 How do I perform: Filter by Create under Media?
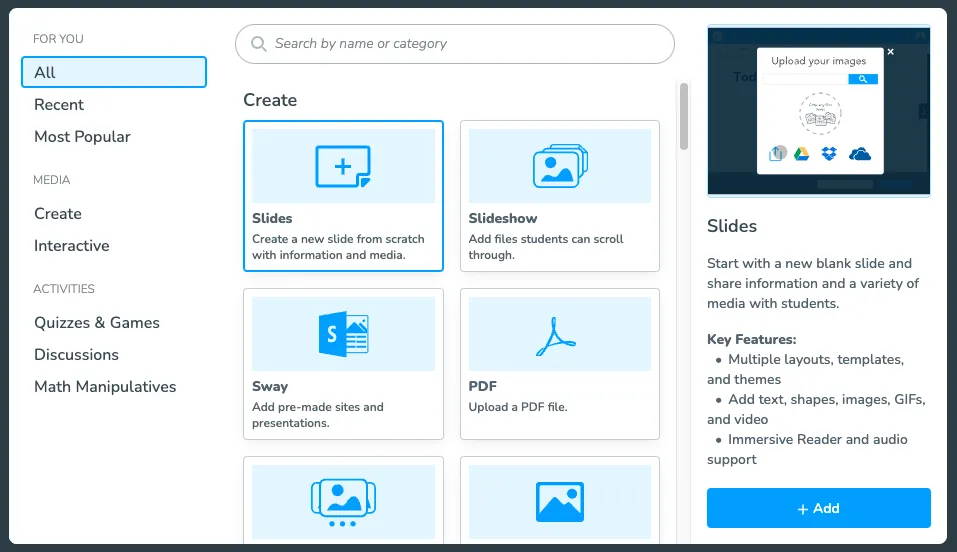[58, 214]
